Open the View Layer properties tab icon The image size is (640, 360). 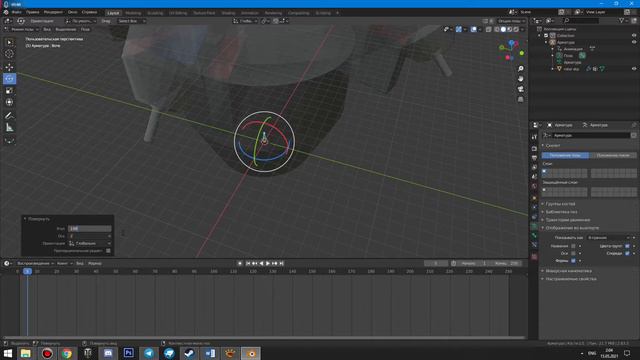point(534,167)
